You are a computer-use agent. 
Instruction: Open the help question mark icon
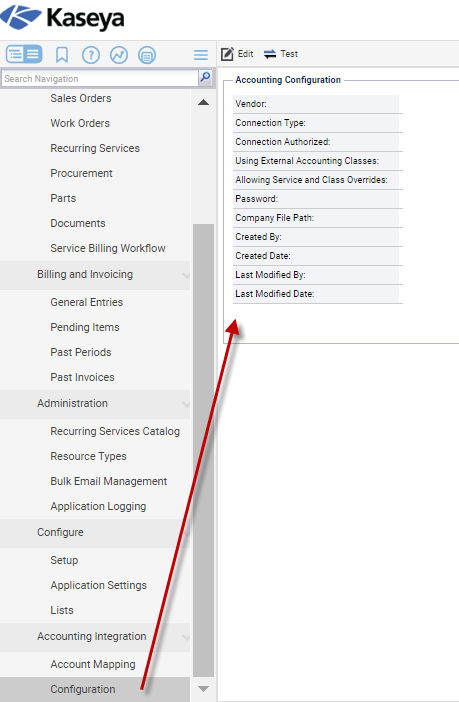tap(91, 55)
